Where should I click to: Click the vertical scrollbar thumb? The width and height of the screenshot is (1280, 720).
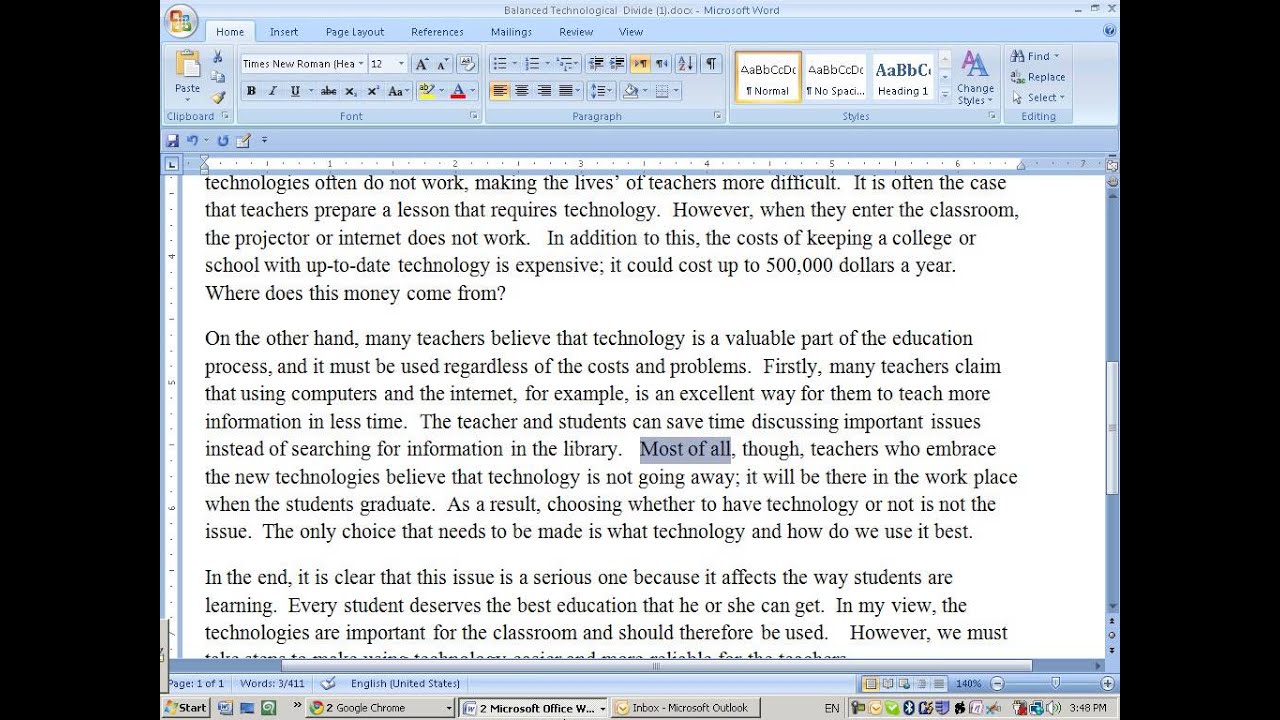(x=1111, y=428)
